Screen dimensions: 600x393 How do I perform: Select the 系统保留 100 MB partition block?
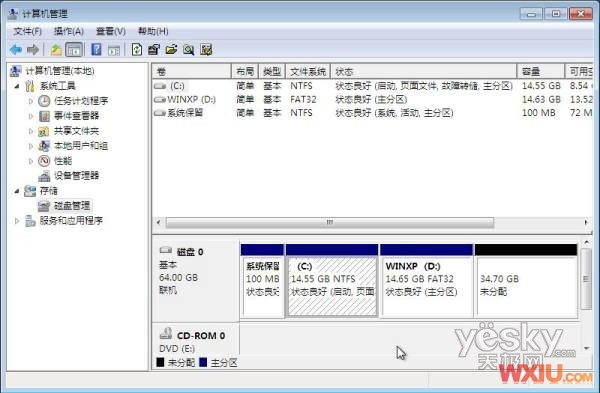coord(262,281)
